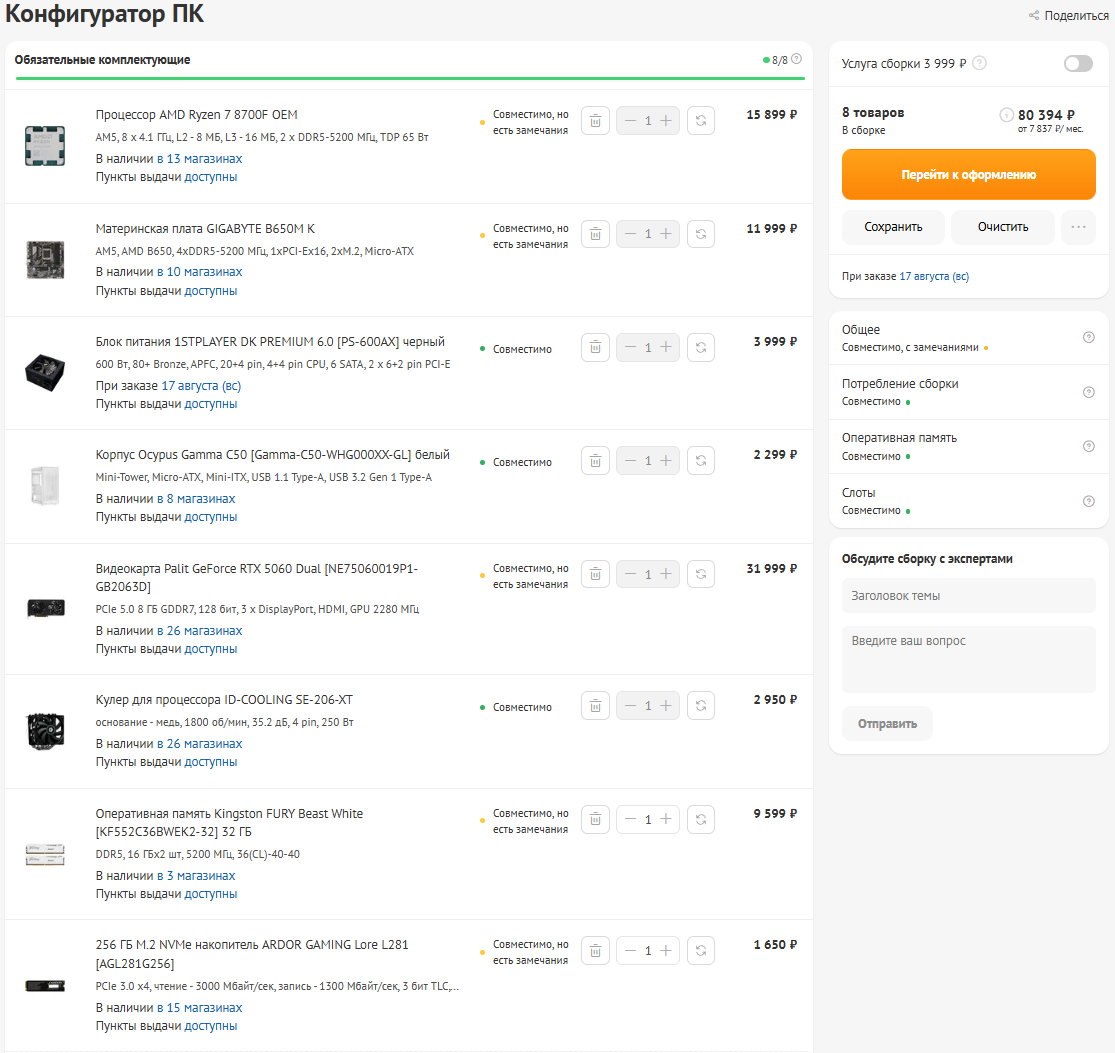This screenshot has height=1053, width=1115.
Task: Open the processor thumbnail image
Action: pyautogui.click(x=45, y=146)
